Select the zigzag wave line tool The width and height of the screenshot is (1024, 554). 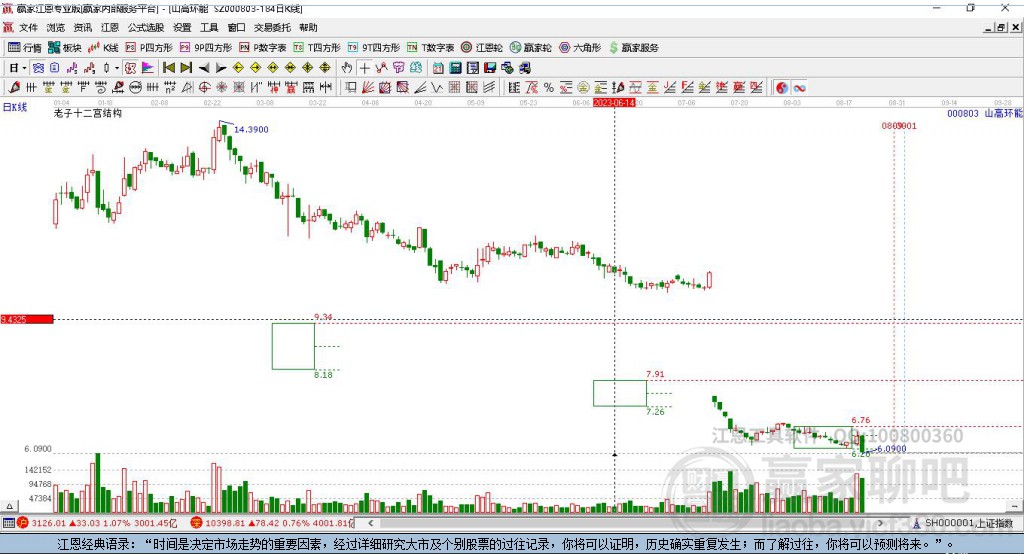[x=437, y=88]
